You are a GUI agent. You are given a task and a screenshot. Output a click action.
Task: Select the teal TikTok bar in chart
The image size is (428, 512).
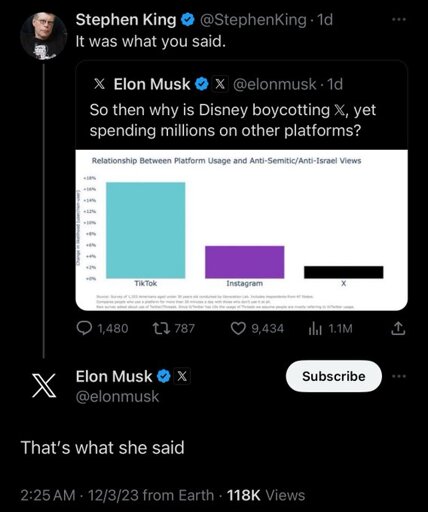[x=146, y=230]
